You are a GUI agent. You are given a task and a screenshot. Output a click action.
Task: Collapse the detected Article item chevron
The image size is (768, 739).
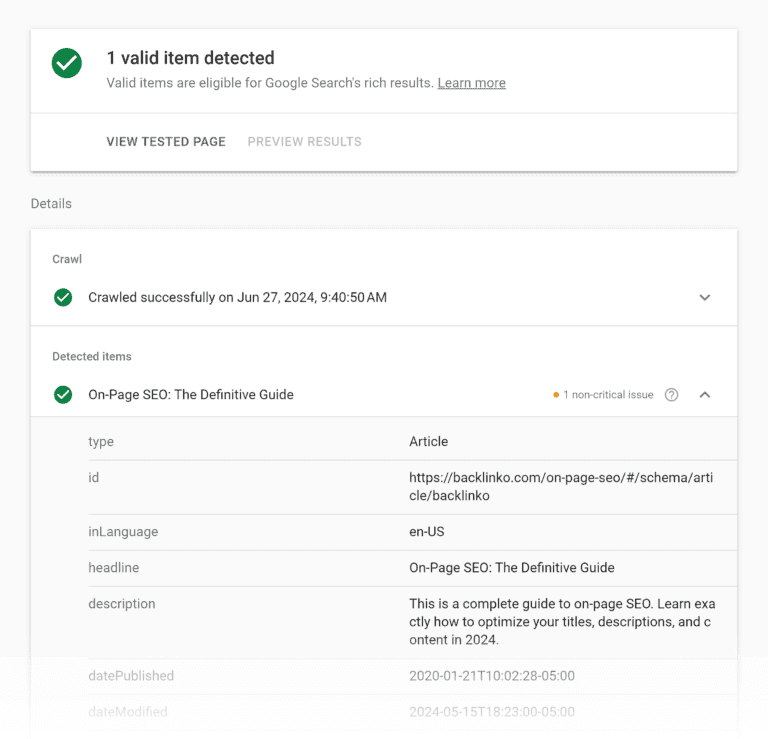point(705,395)
